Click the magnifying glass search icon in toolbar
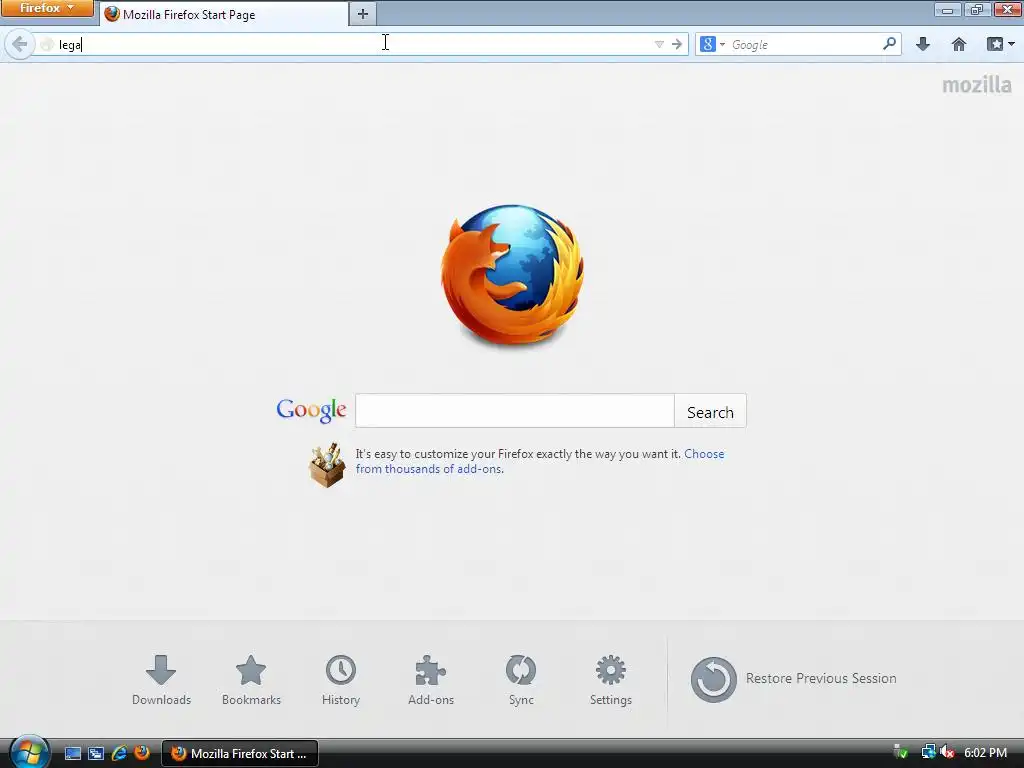 [x=889, y=44]
